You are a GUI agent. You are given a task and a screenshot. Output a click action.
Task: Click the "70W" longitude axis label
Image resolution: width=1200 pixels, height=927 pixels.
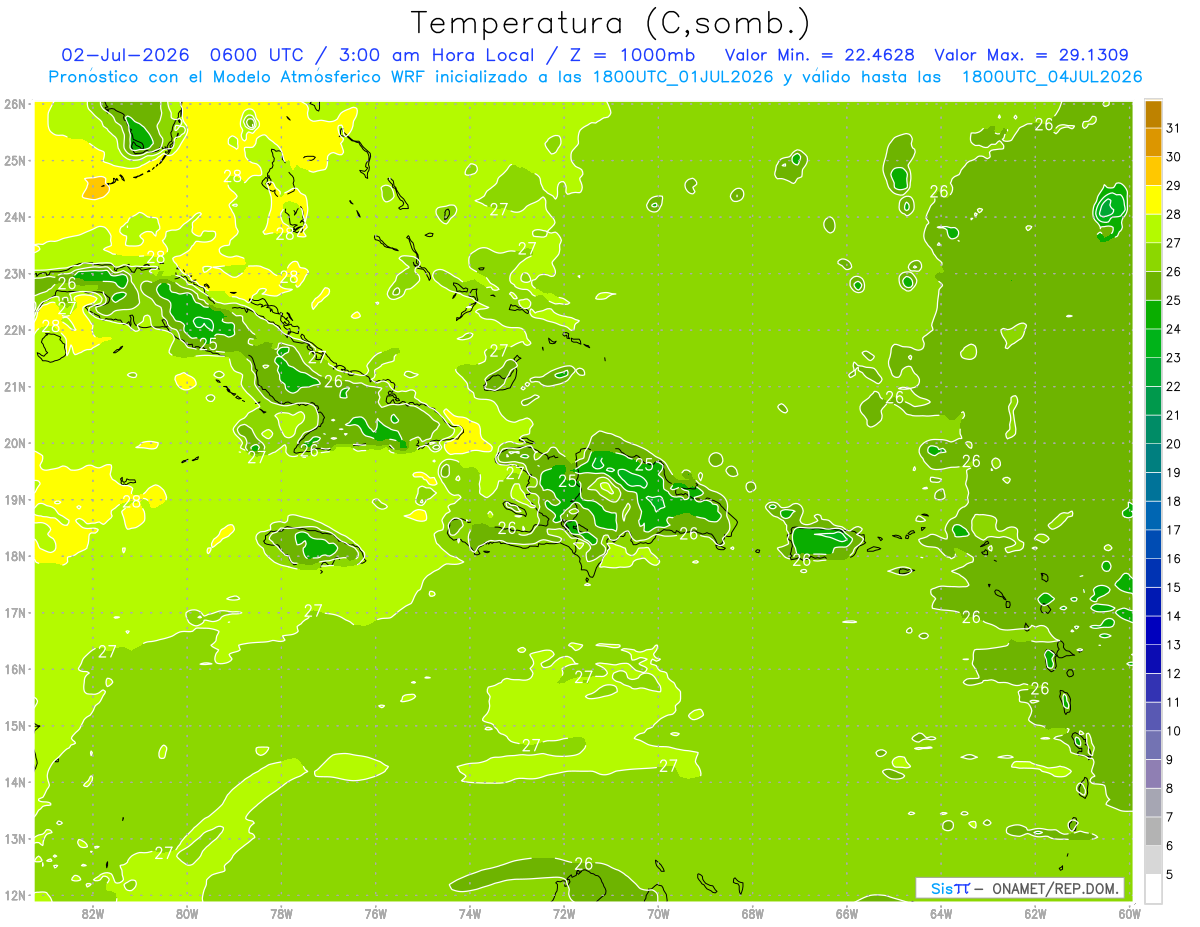(x=658, y=913)
